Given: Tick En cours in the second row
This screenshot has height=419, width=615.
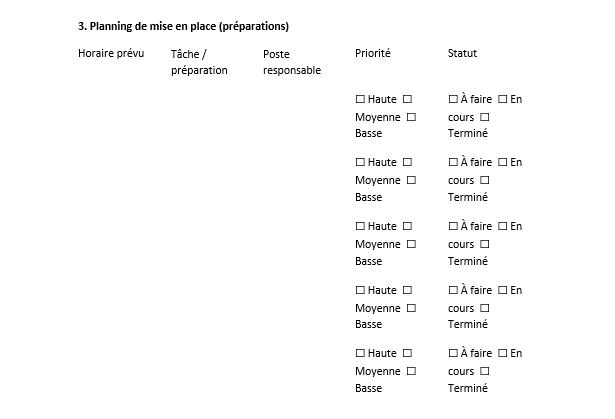Looking at the screenshot, I should pos(503,162).
